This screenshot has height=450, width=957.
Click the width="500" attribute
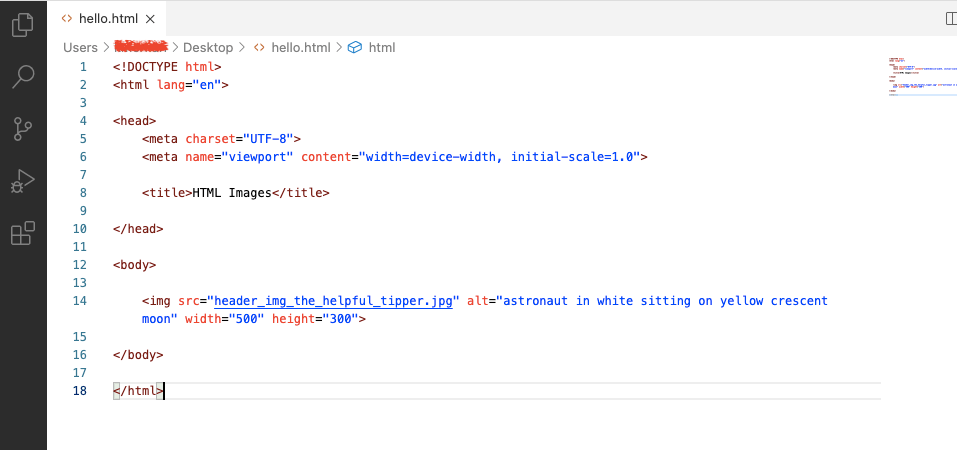click(225, 319)
